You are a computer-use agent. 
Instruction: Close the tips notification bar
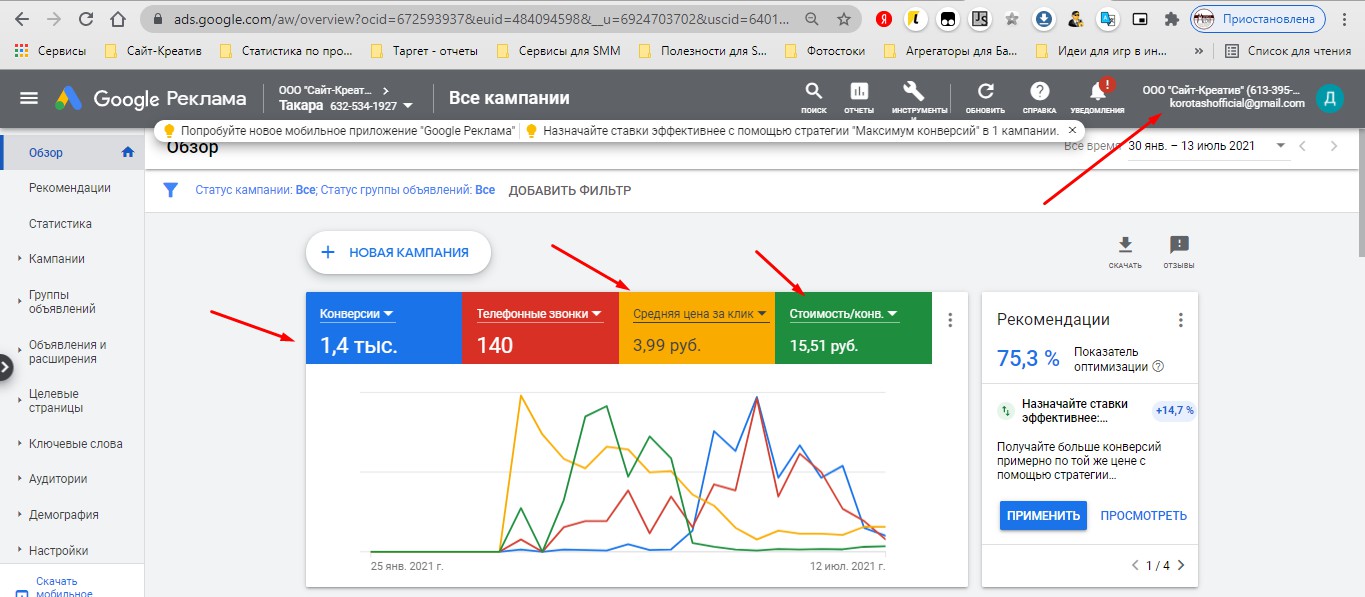pos(1073,130)
